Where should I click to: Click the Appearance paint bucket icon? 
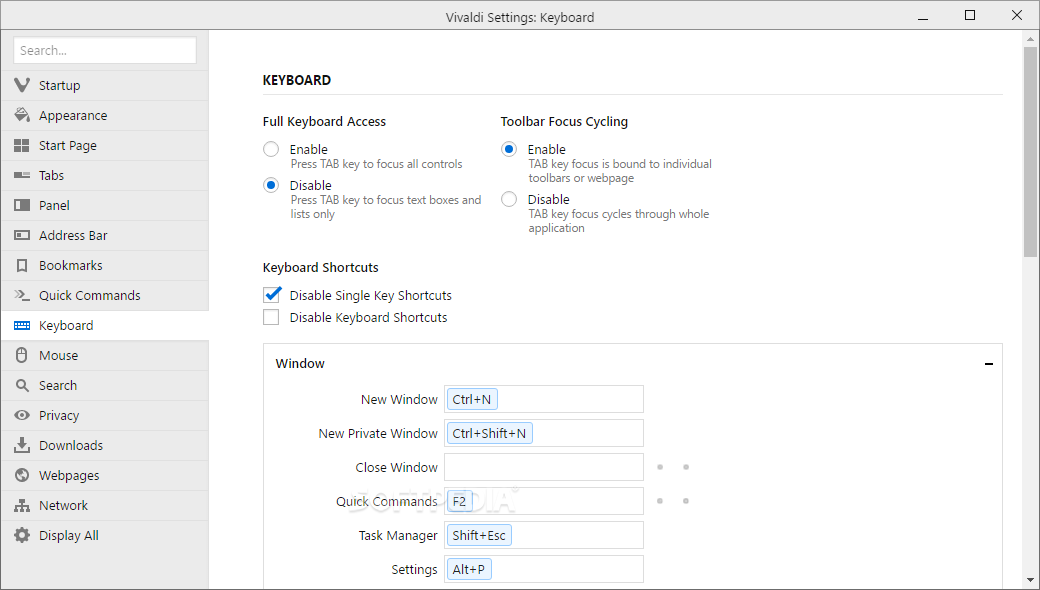pyautogui.click(x=22, y=115)
